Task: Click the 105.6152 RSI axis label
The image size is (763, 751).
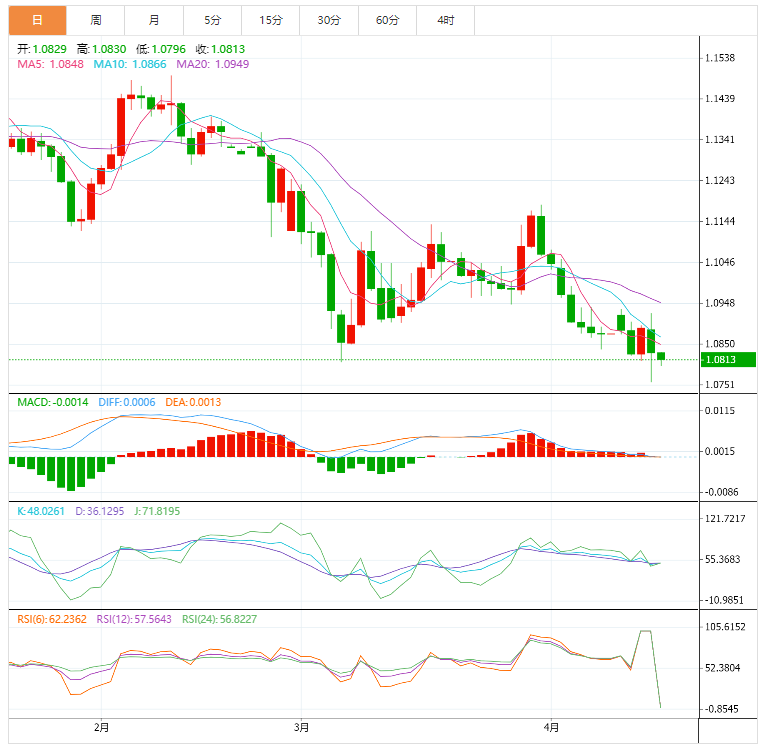Action: coord(725,627)
